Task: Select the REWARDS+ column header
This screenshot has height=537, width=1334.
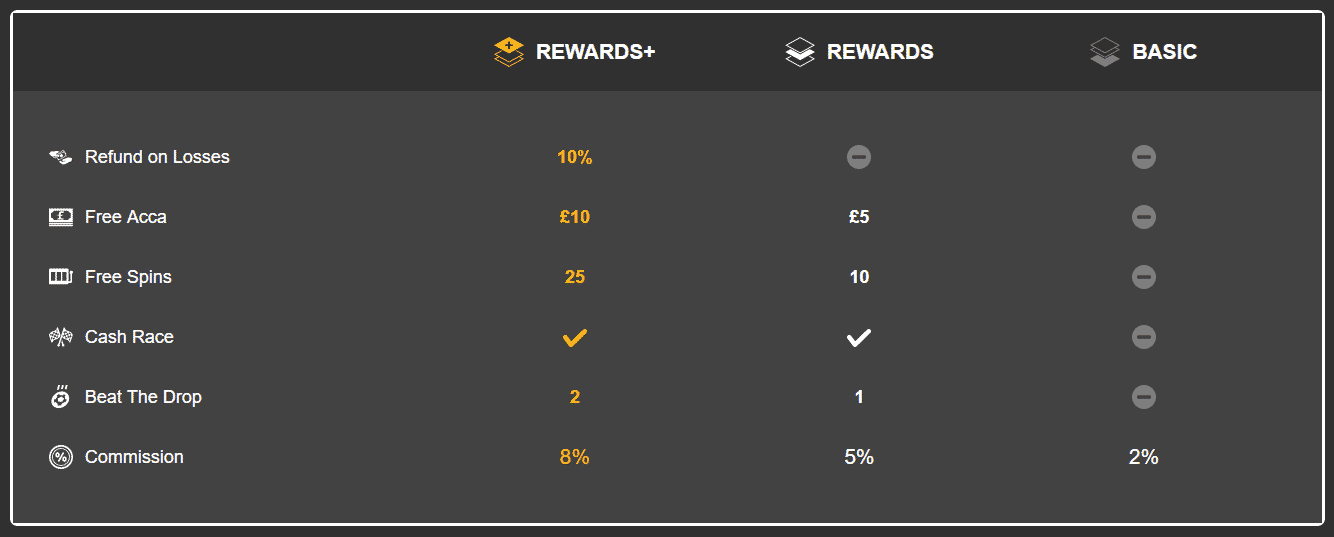Action: tap(595, 52)
